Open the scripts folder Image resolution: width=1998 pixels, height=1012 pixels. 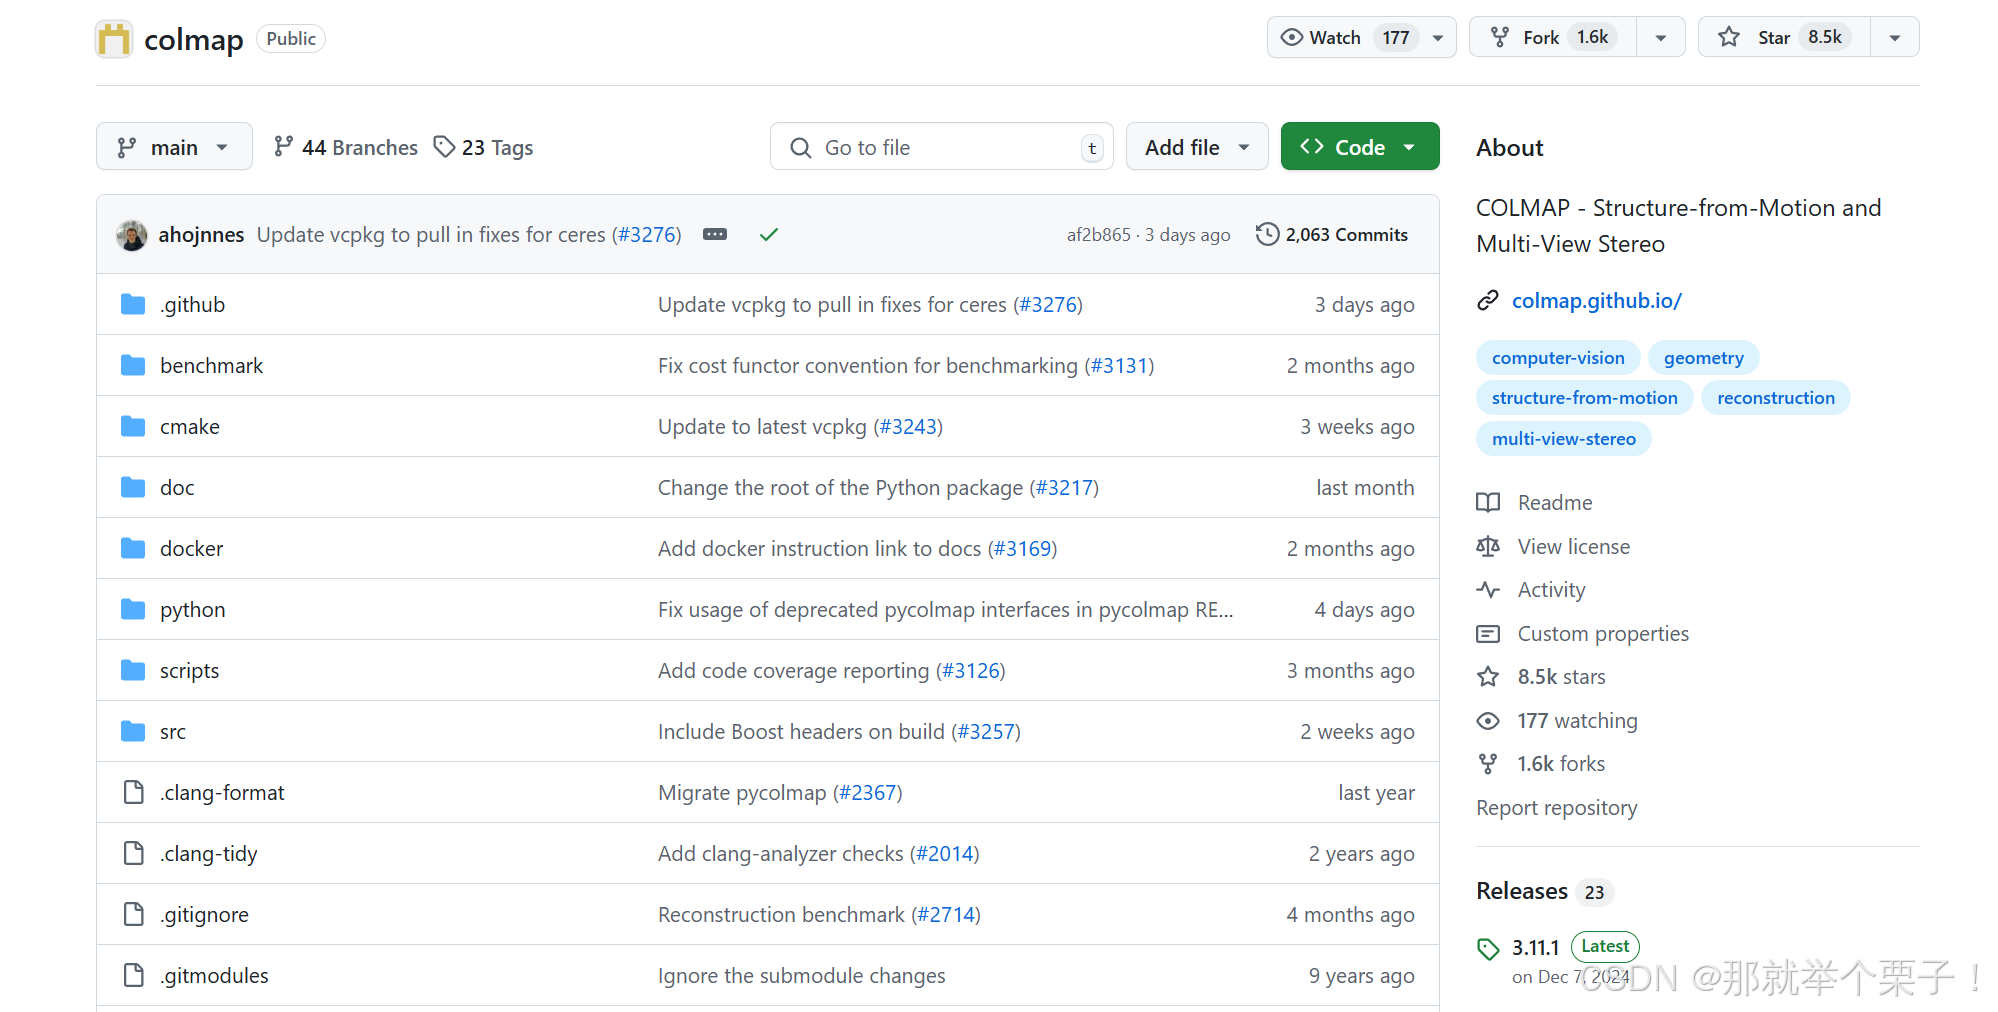[189, 671]
